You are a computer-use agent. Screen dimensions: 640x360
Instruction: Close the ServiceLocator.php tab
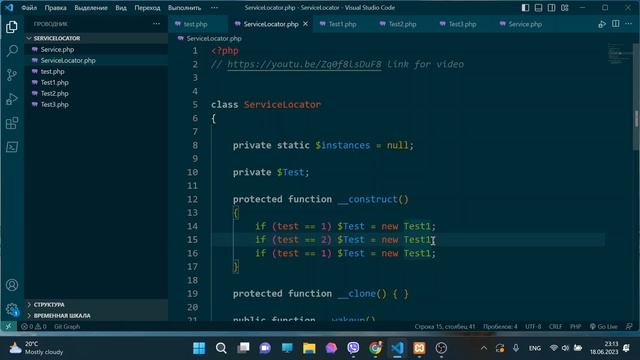[x=305, y=24]
